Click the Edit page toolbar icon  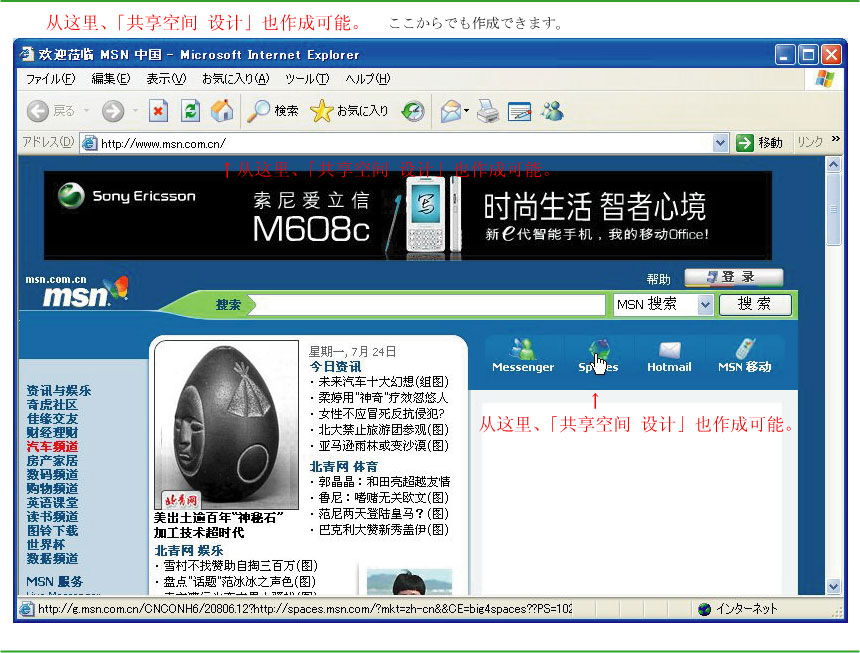tap(519, 111)
